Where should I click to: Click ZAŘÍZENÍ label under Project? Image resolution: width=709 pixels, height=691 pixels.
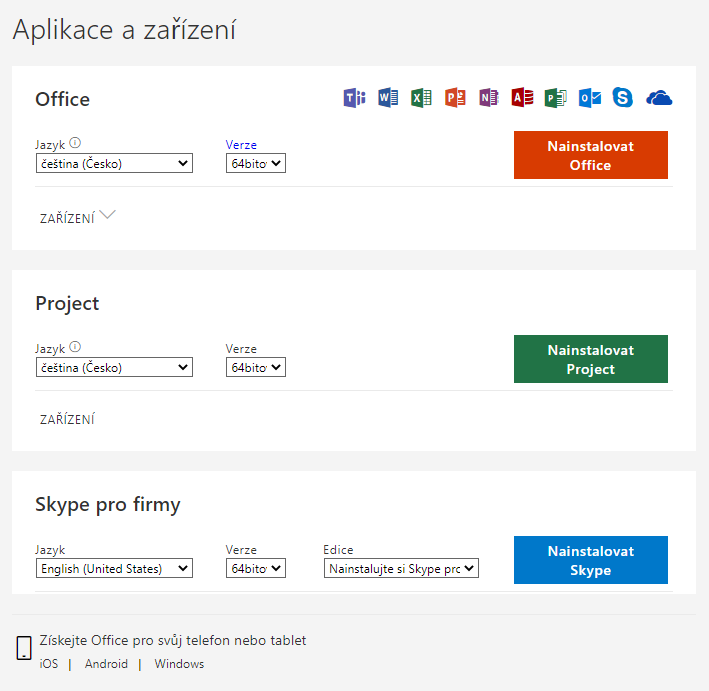point(67,420)
